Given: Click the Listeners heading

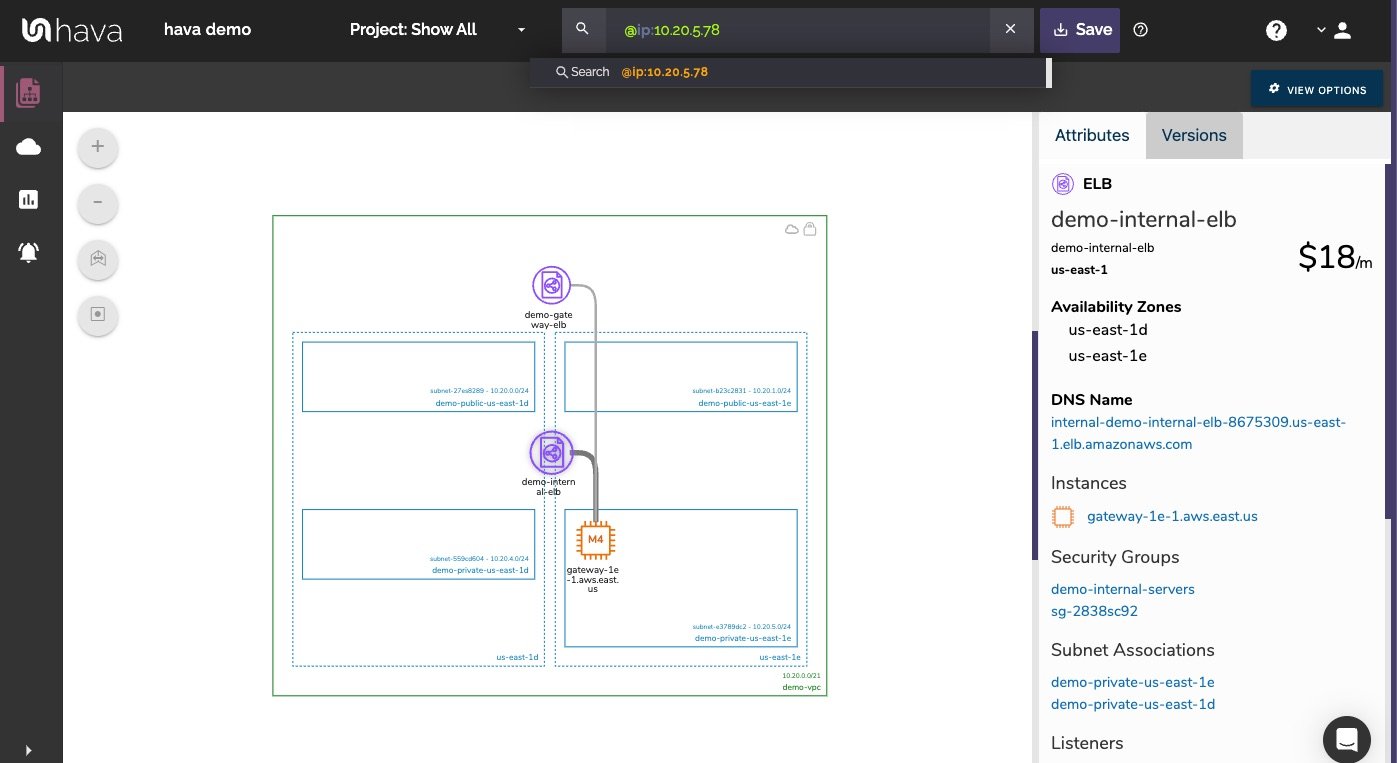Looking at the screenshot, I should click(1087, 743).
